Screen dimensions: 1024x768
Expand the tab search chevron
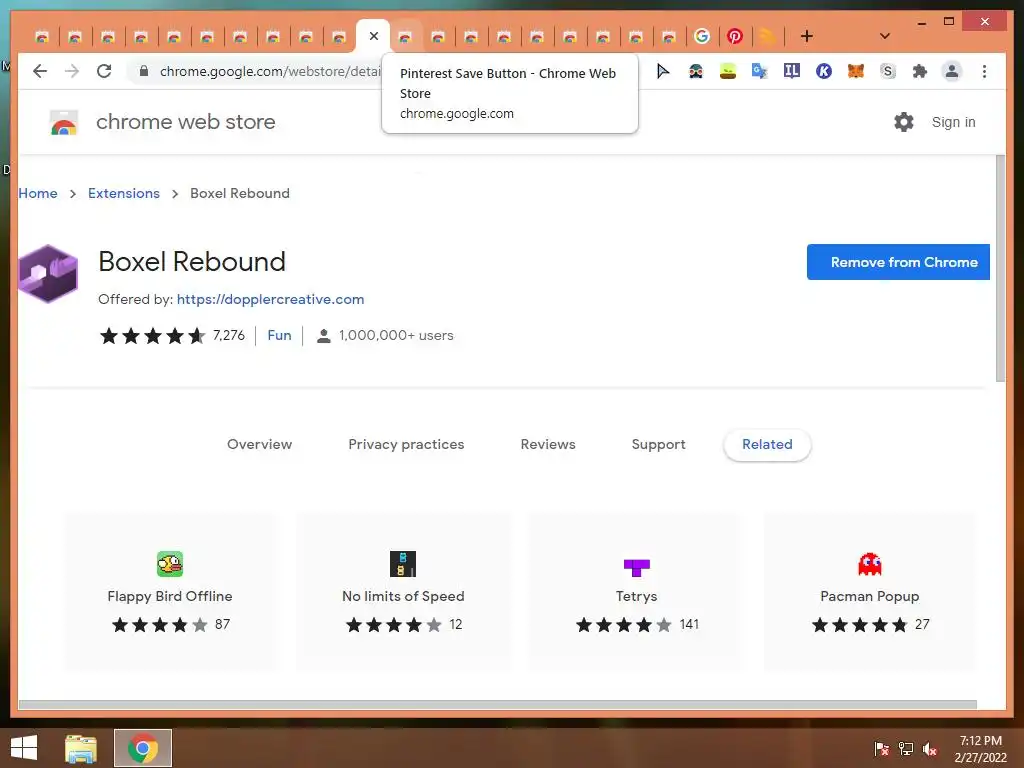(884, 36)
